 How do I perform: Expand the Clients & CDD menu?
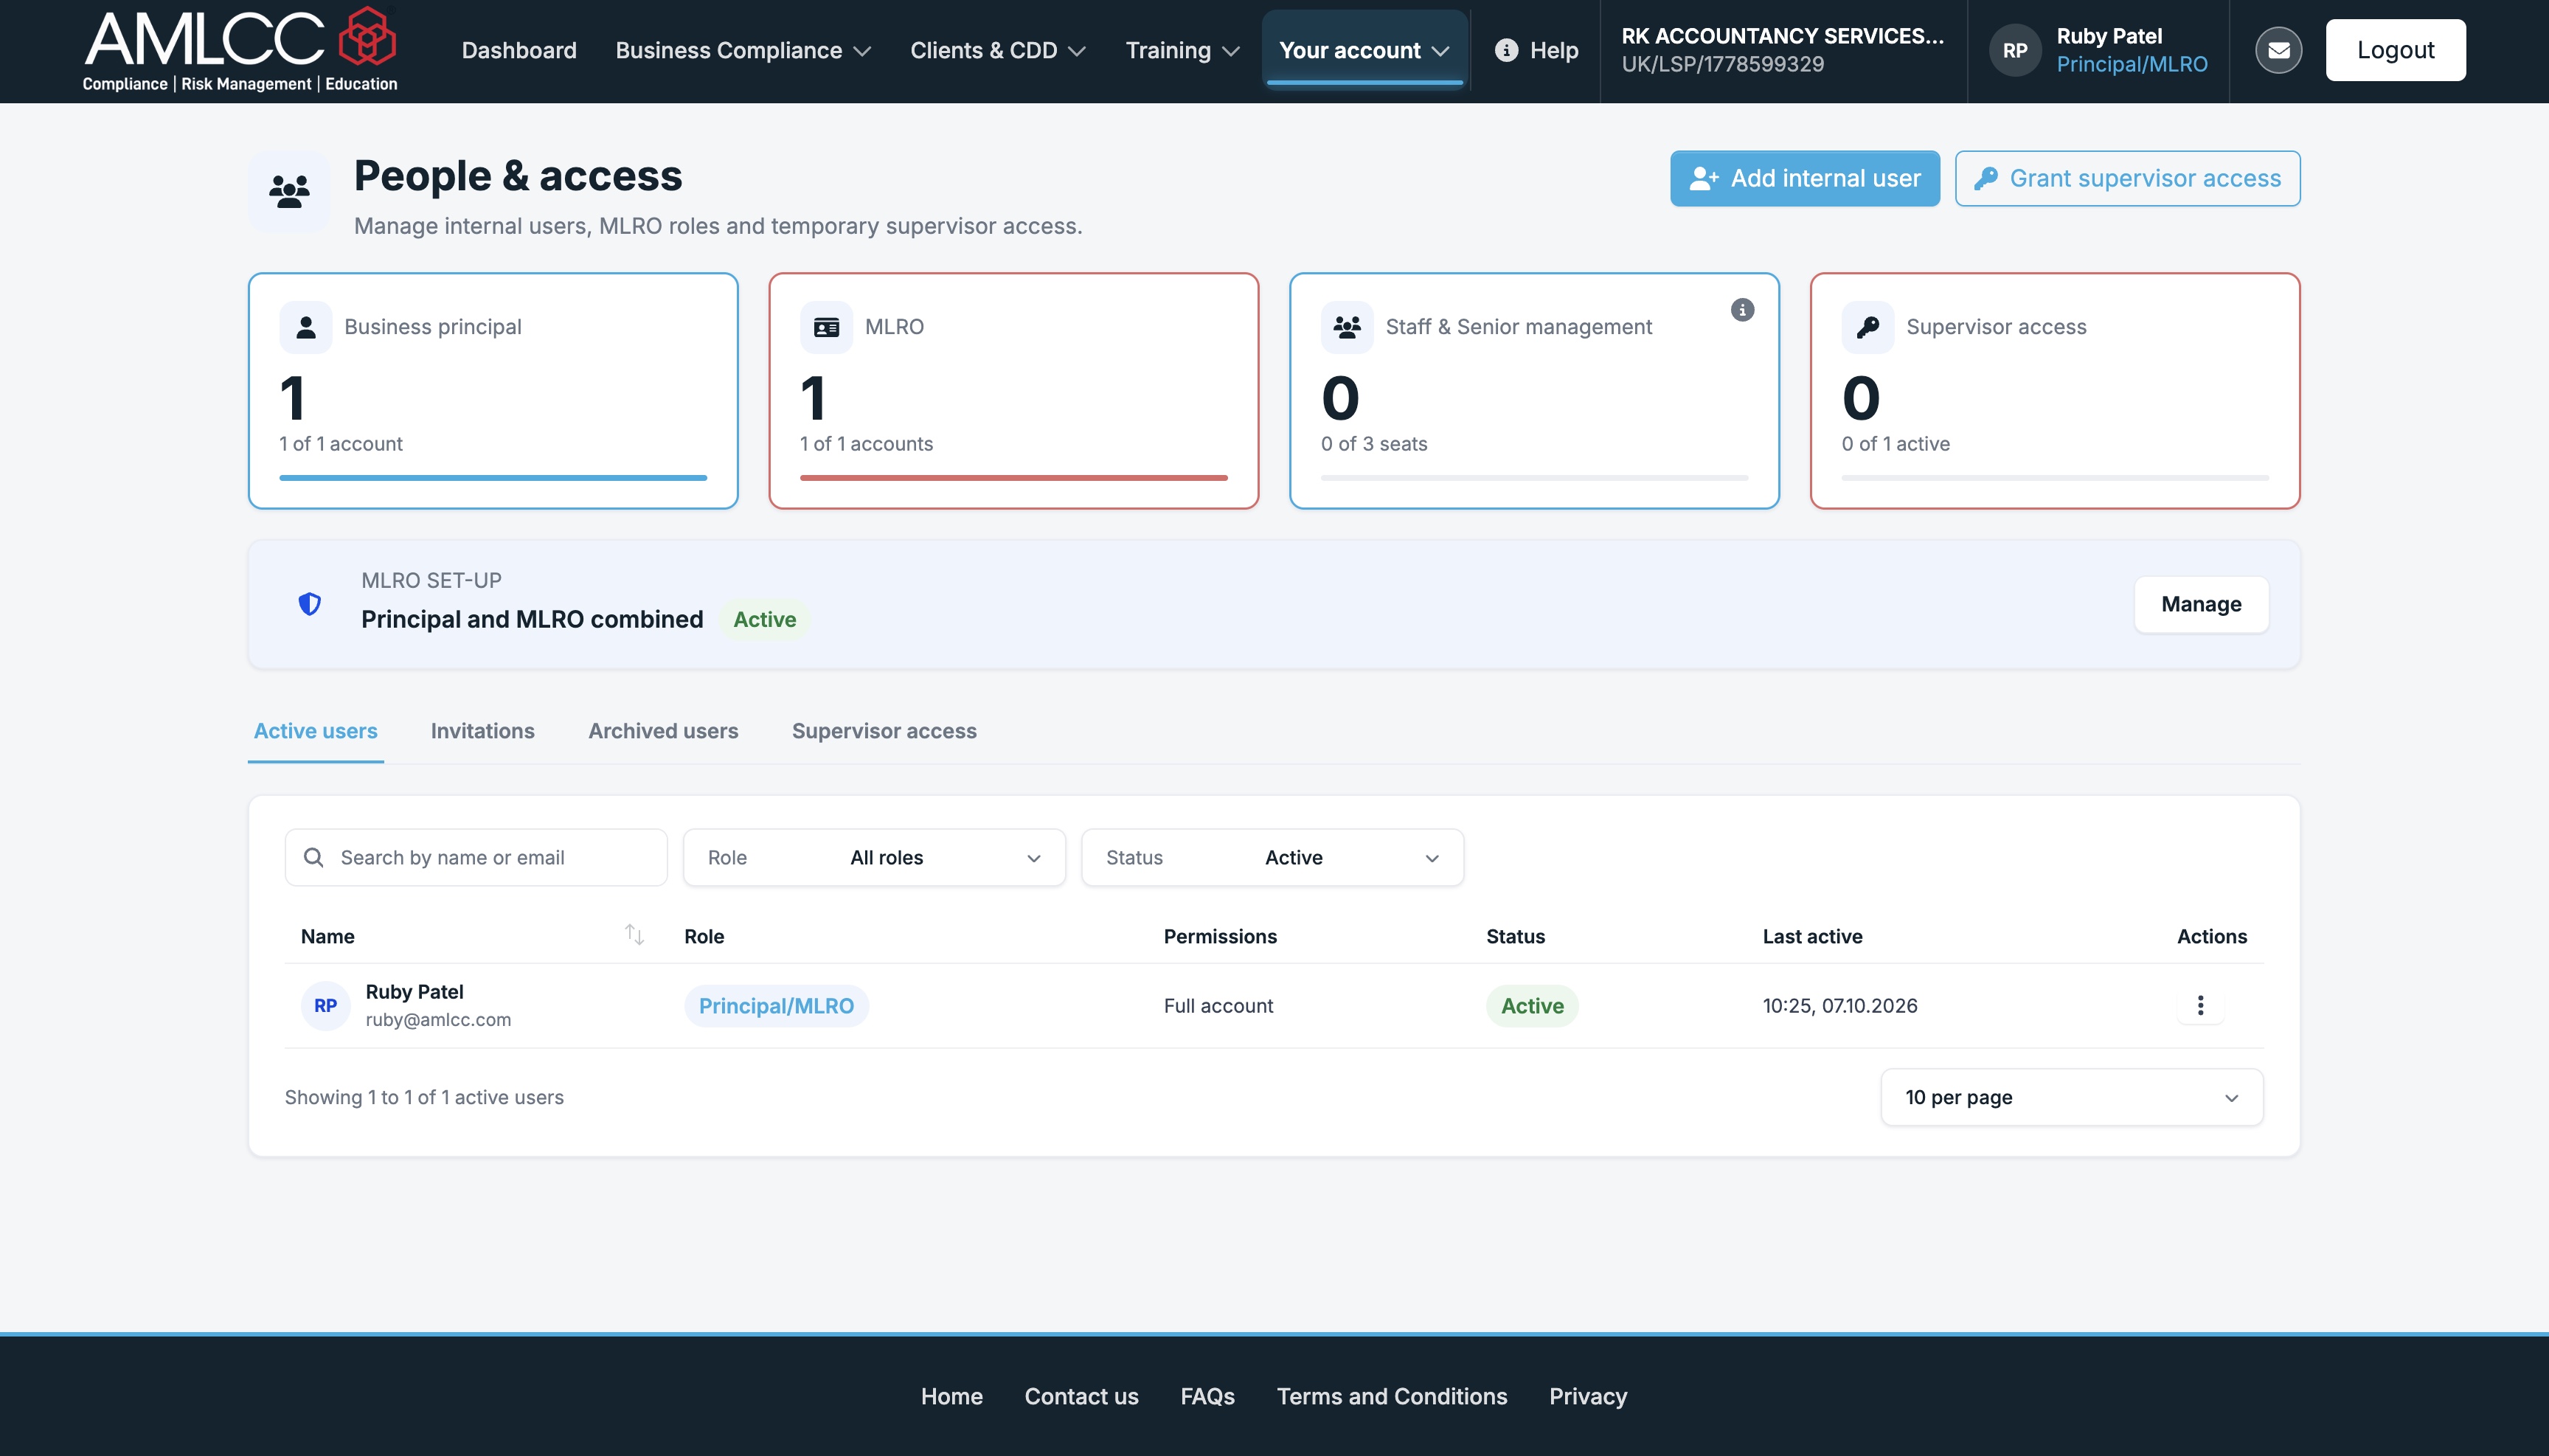pyautogui.click(x=997, y=50)
